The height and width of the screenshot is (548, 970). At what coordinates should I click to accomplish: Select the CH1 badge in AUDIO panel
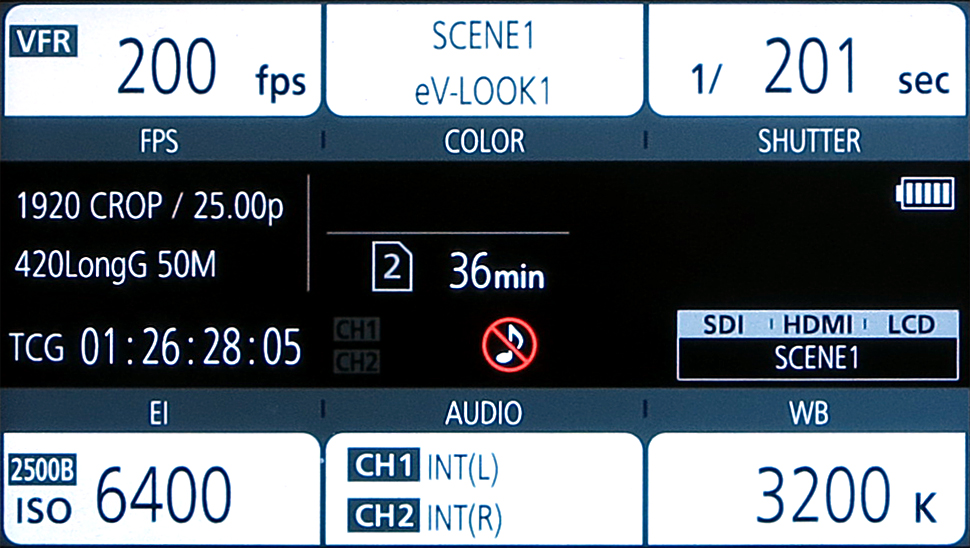pos(383,465)
